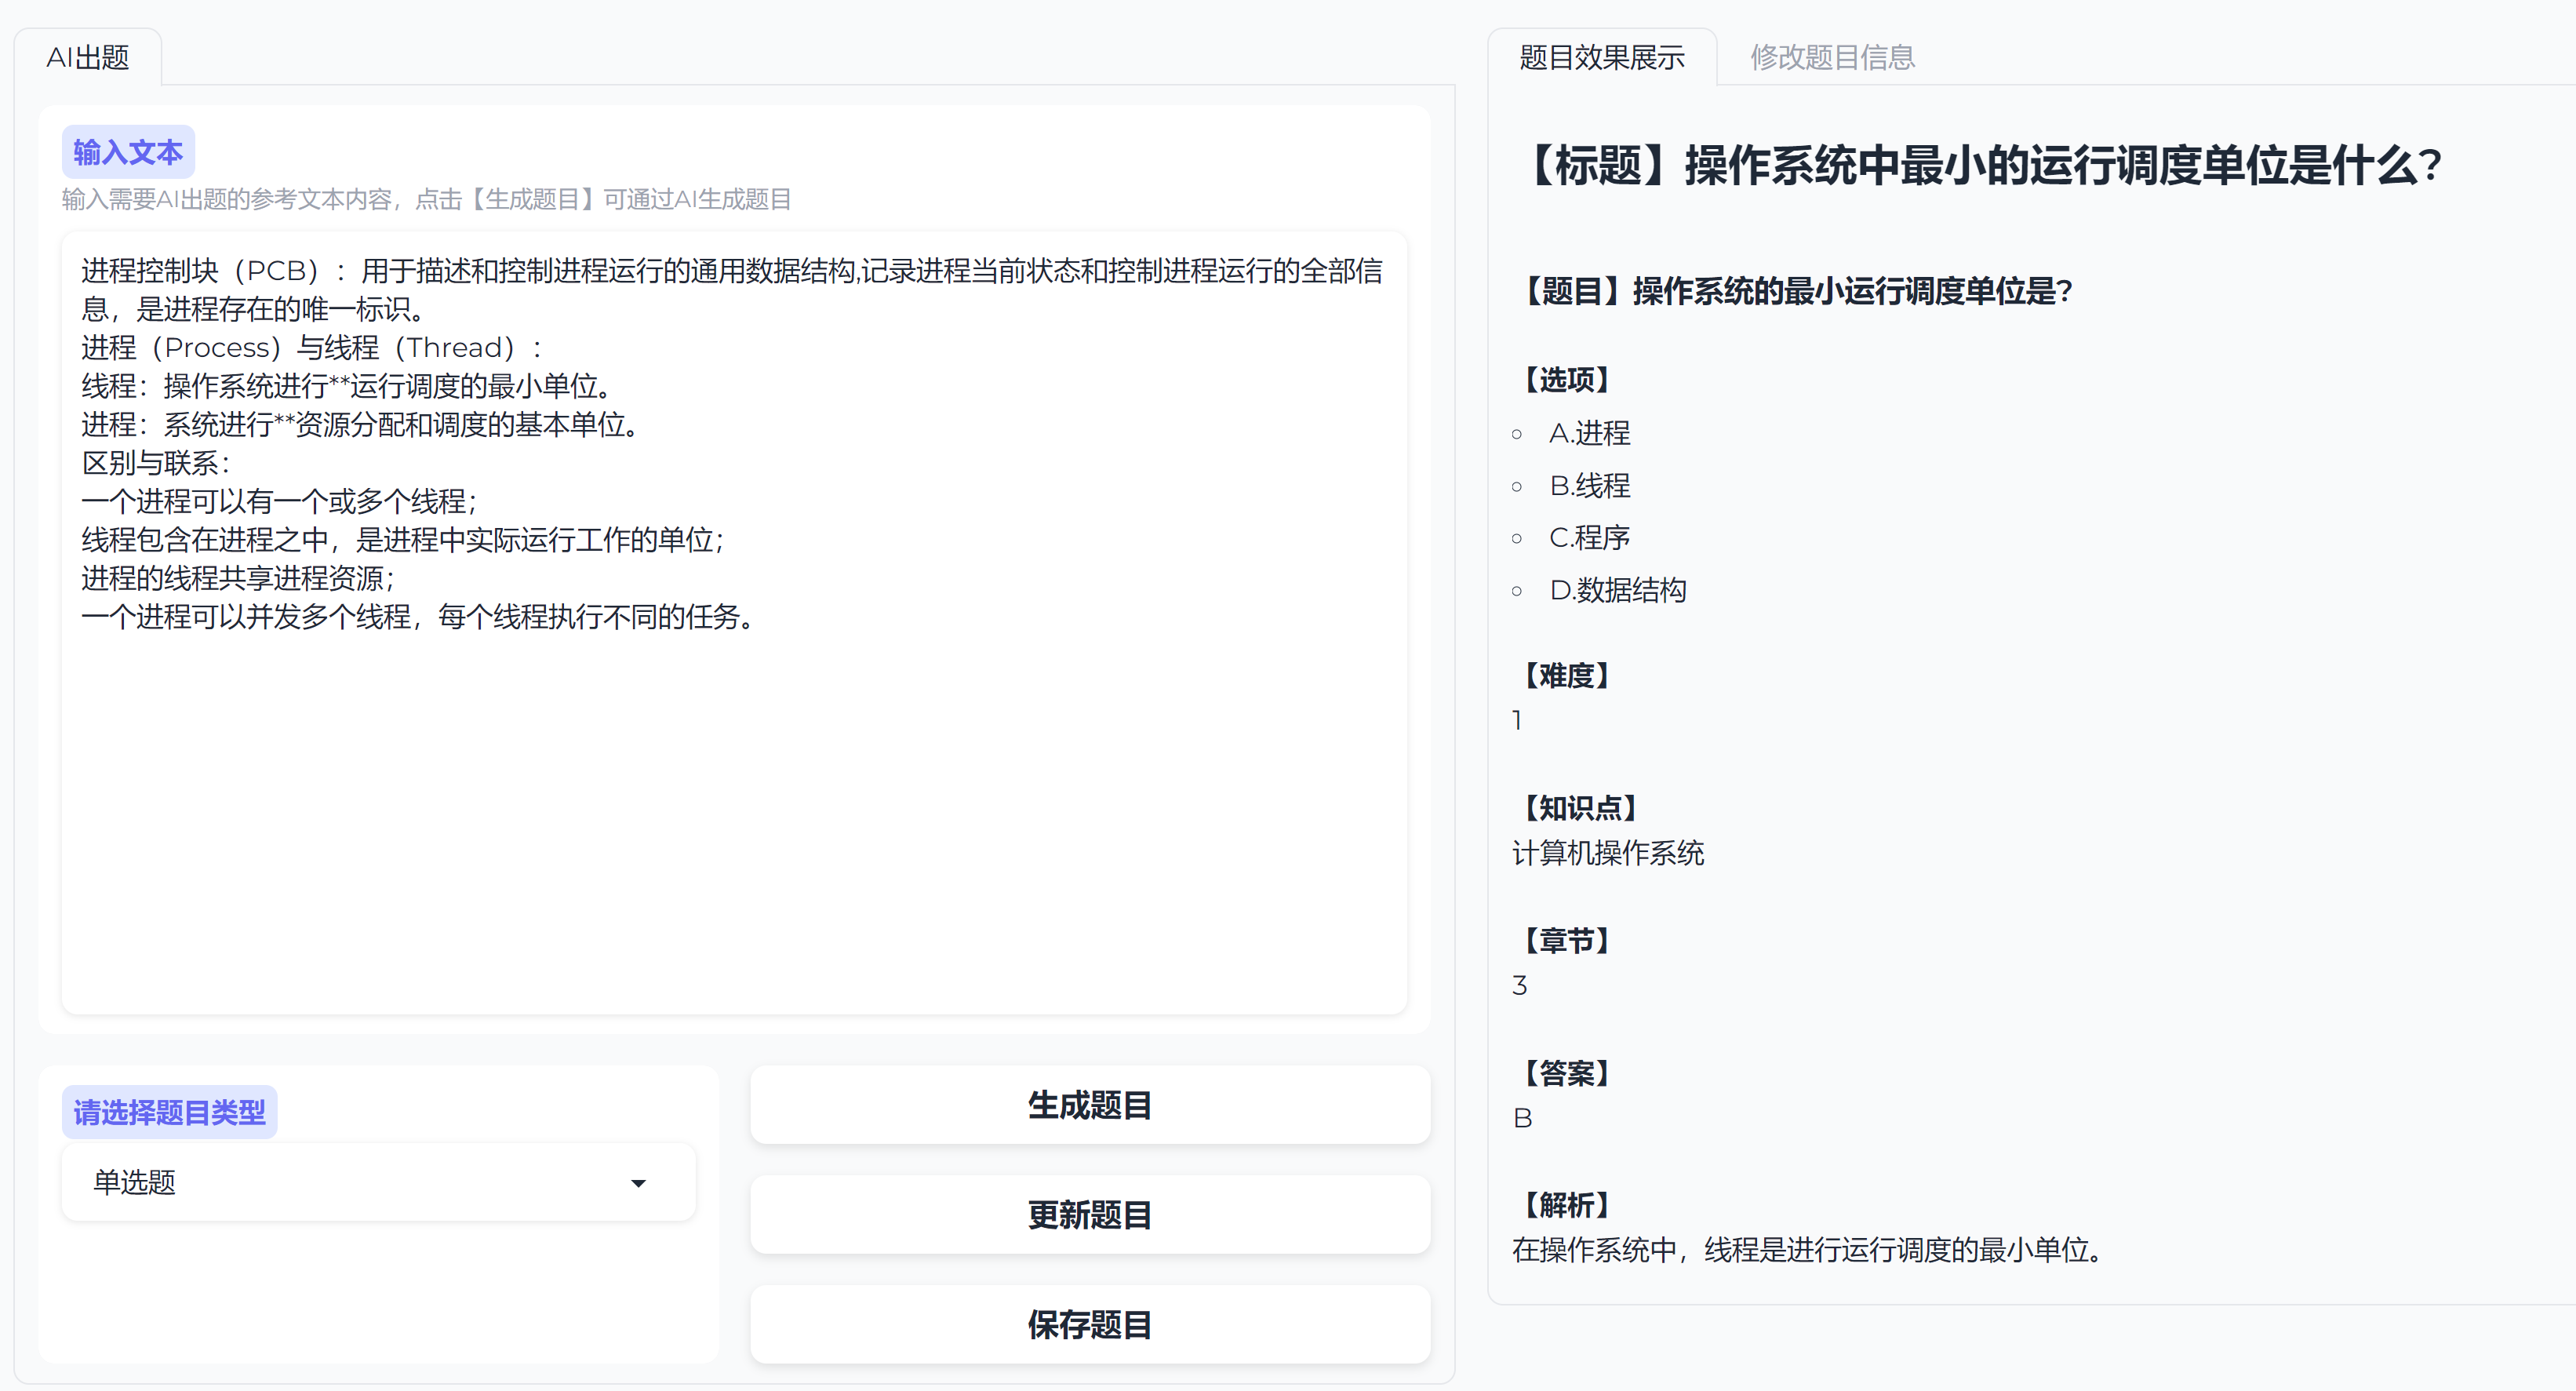Select option D.数据结构
This screenshot has height=1391, width=2576.
click(1617, 590)
